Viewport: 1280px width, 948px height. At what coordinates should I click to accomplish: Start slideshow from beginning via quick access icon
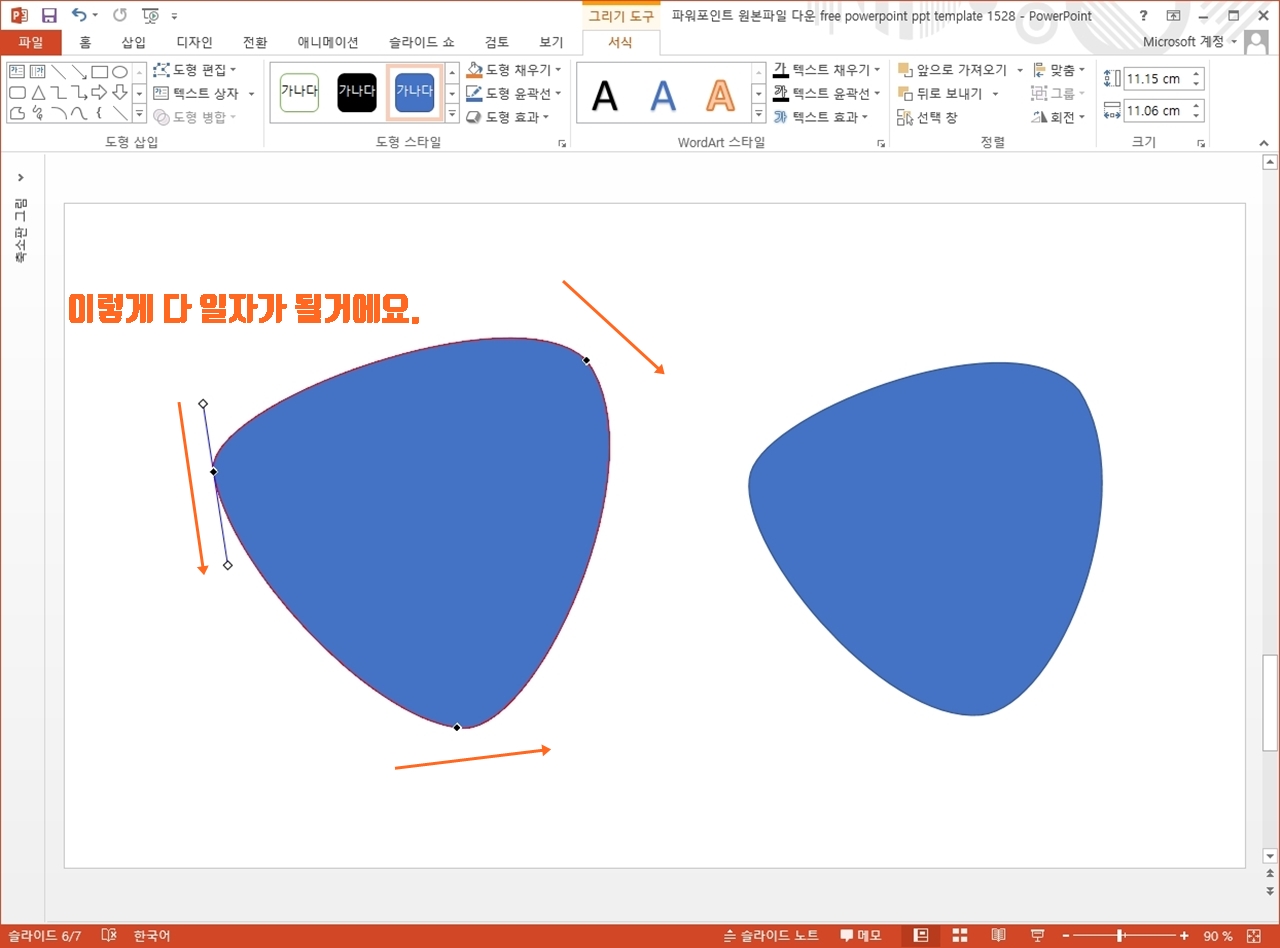coord(151,16)
